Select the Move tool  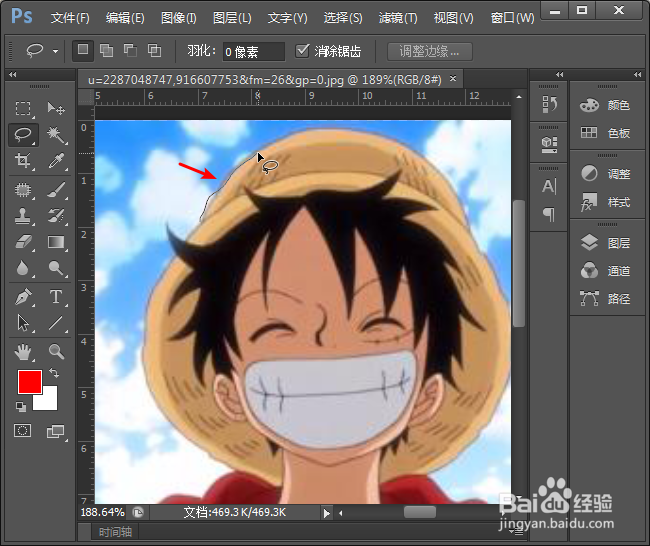(56, 109)
